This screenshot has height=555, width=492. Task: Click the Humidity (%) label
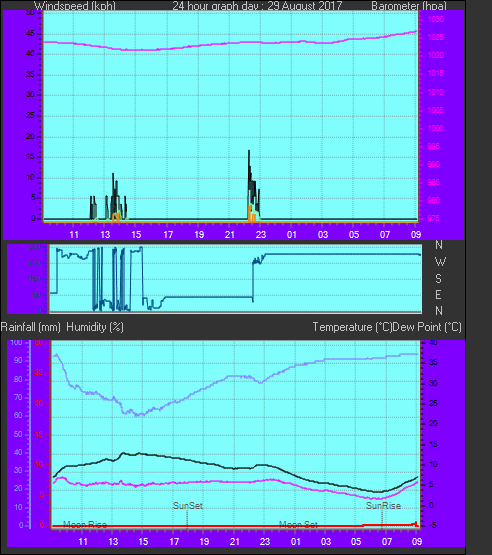tap(95, 327)
